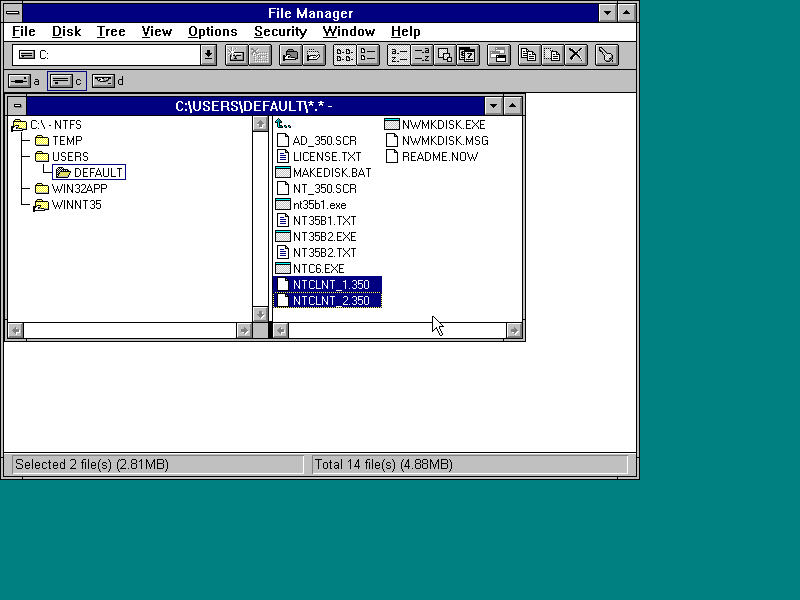Screen dimensions: 800x600
Task: Click tree pane scroll down arrow
Action: click(260, 314)
